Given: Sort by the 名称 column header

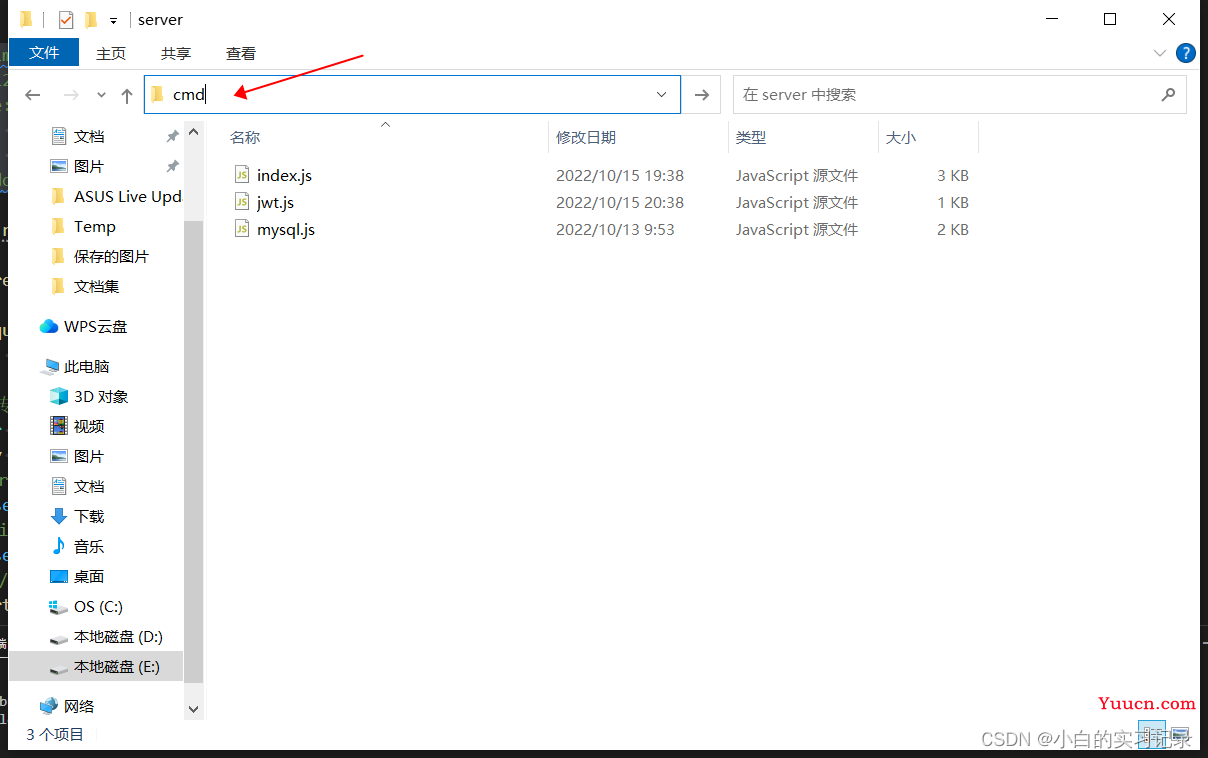Looking at the screenshot, I should [x=245, y=138].
